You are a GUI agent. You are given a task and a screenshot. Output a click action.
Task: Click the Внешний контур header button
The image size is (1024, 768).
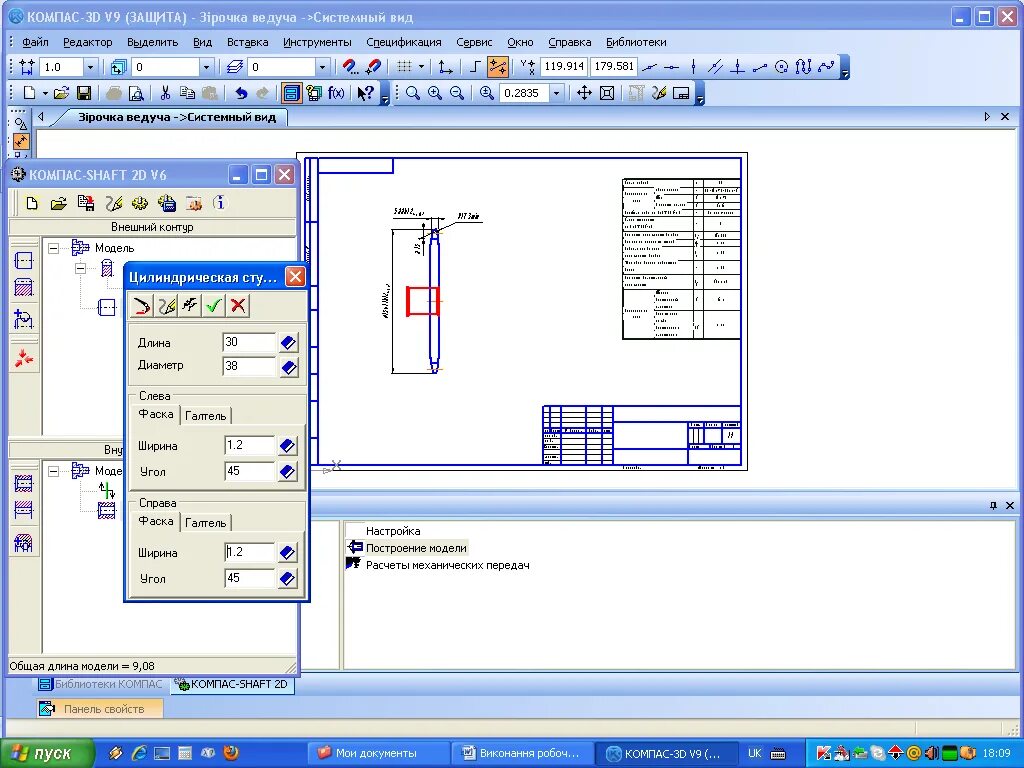[x=152, y=227]
